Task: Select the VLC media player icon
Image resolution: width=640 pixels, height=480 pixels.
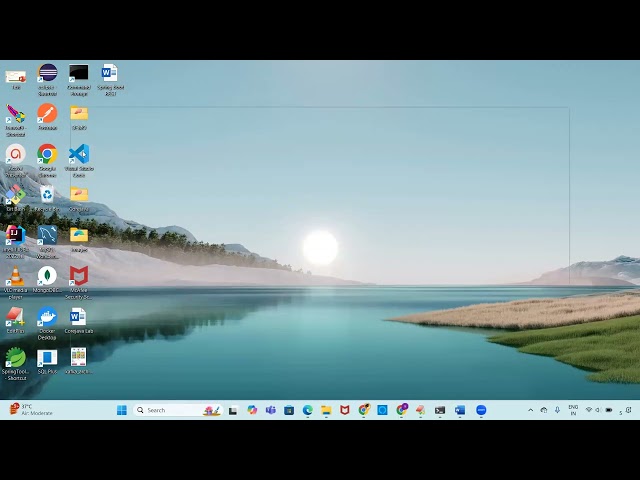Action: tap(16, 282)
